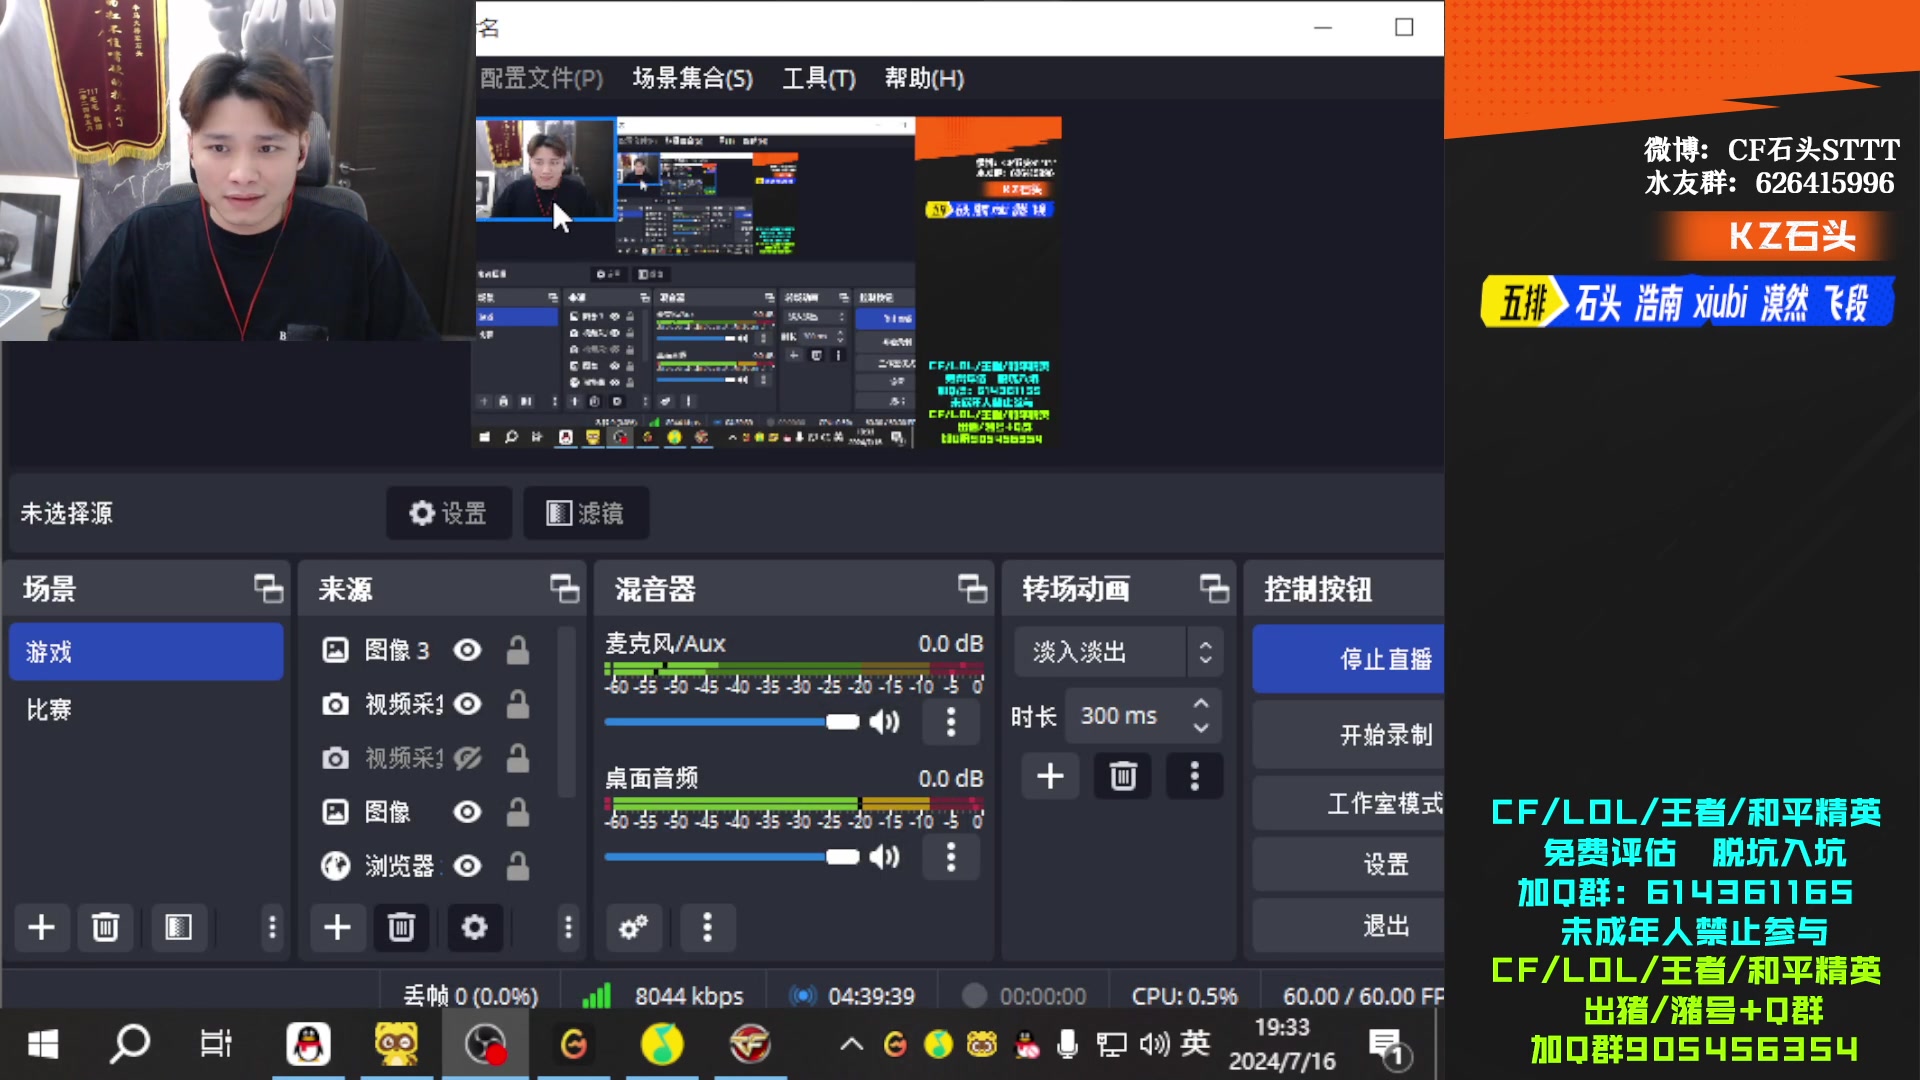
Task: Open the Windows Start menu
Action: click(x=42, y=1045)
